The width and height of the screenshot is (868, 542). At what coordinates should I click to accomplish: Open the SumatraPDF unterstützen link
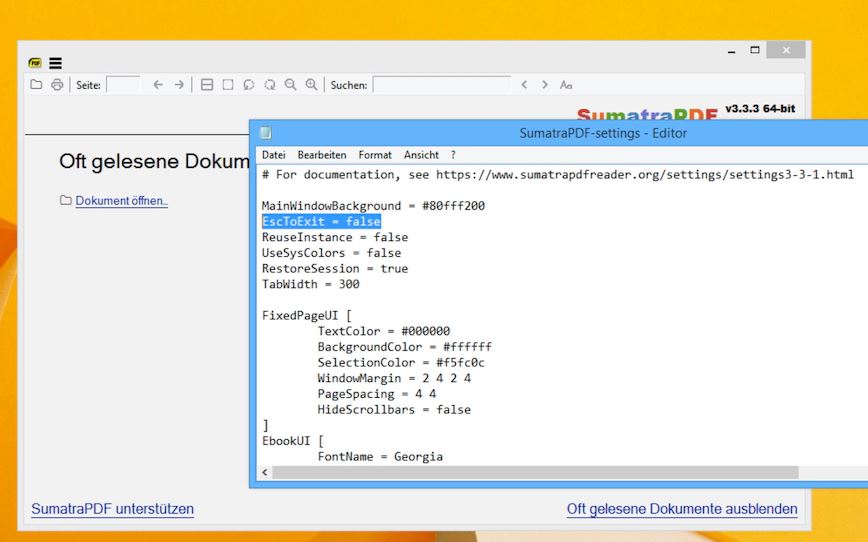(x=112, y=509)
